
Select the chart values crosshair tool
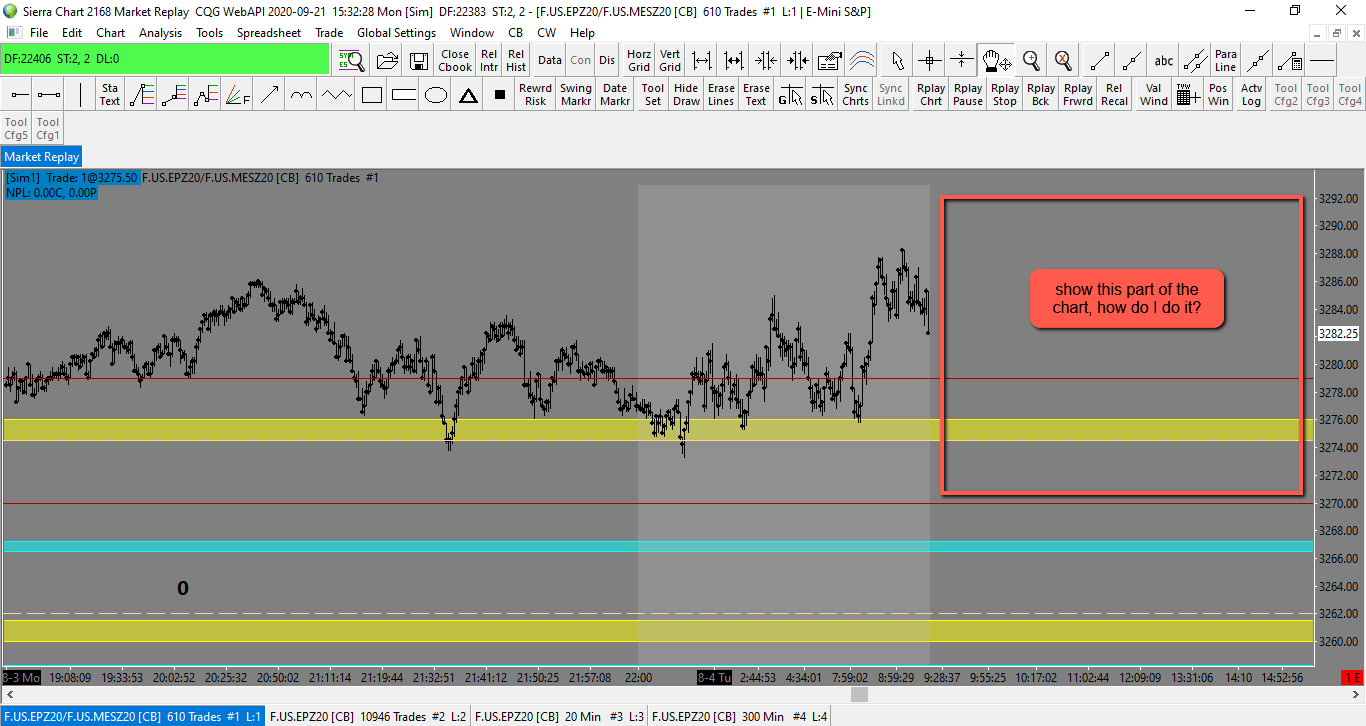tap(930, 60)
